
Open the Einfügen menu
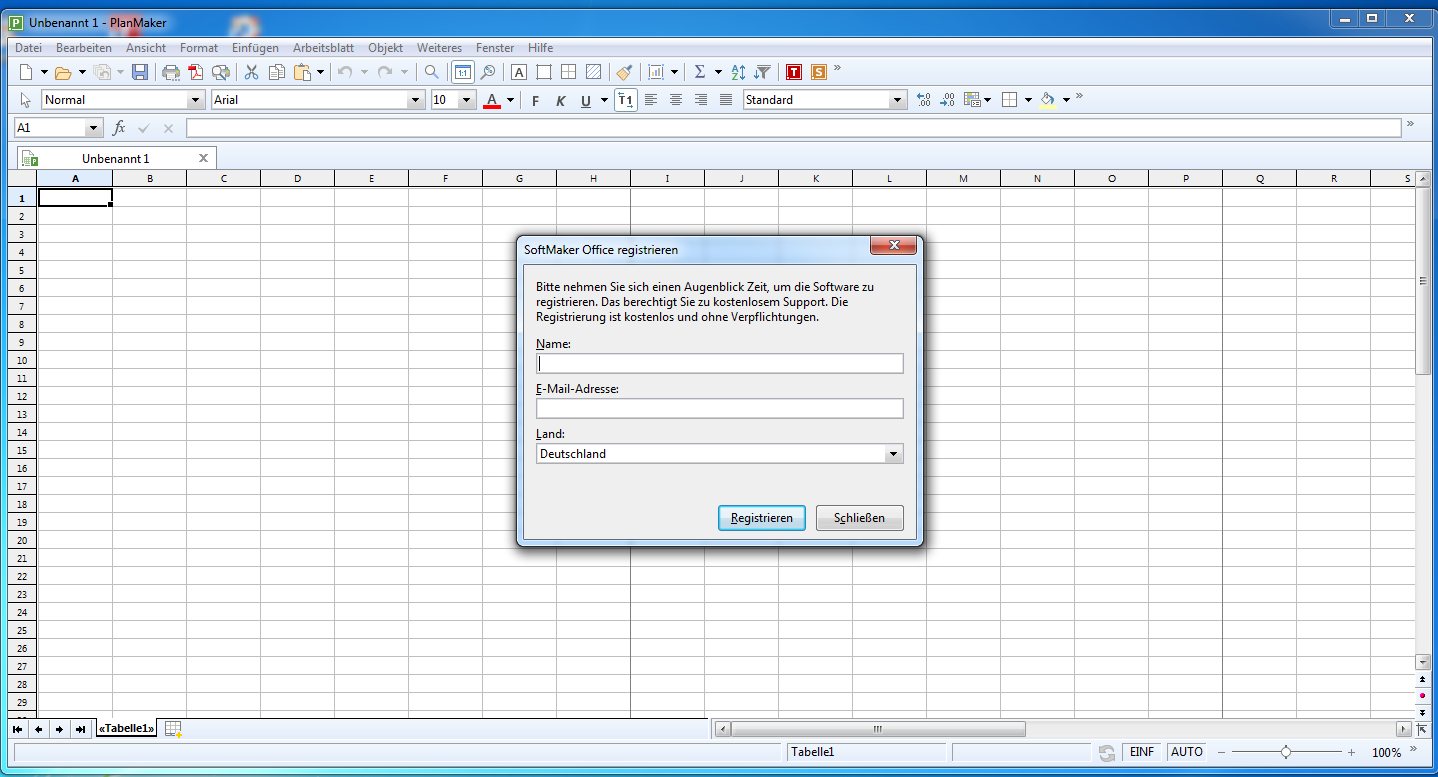tap(255, 48)
